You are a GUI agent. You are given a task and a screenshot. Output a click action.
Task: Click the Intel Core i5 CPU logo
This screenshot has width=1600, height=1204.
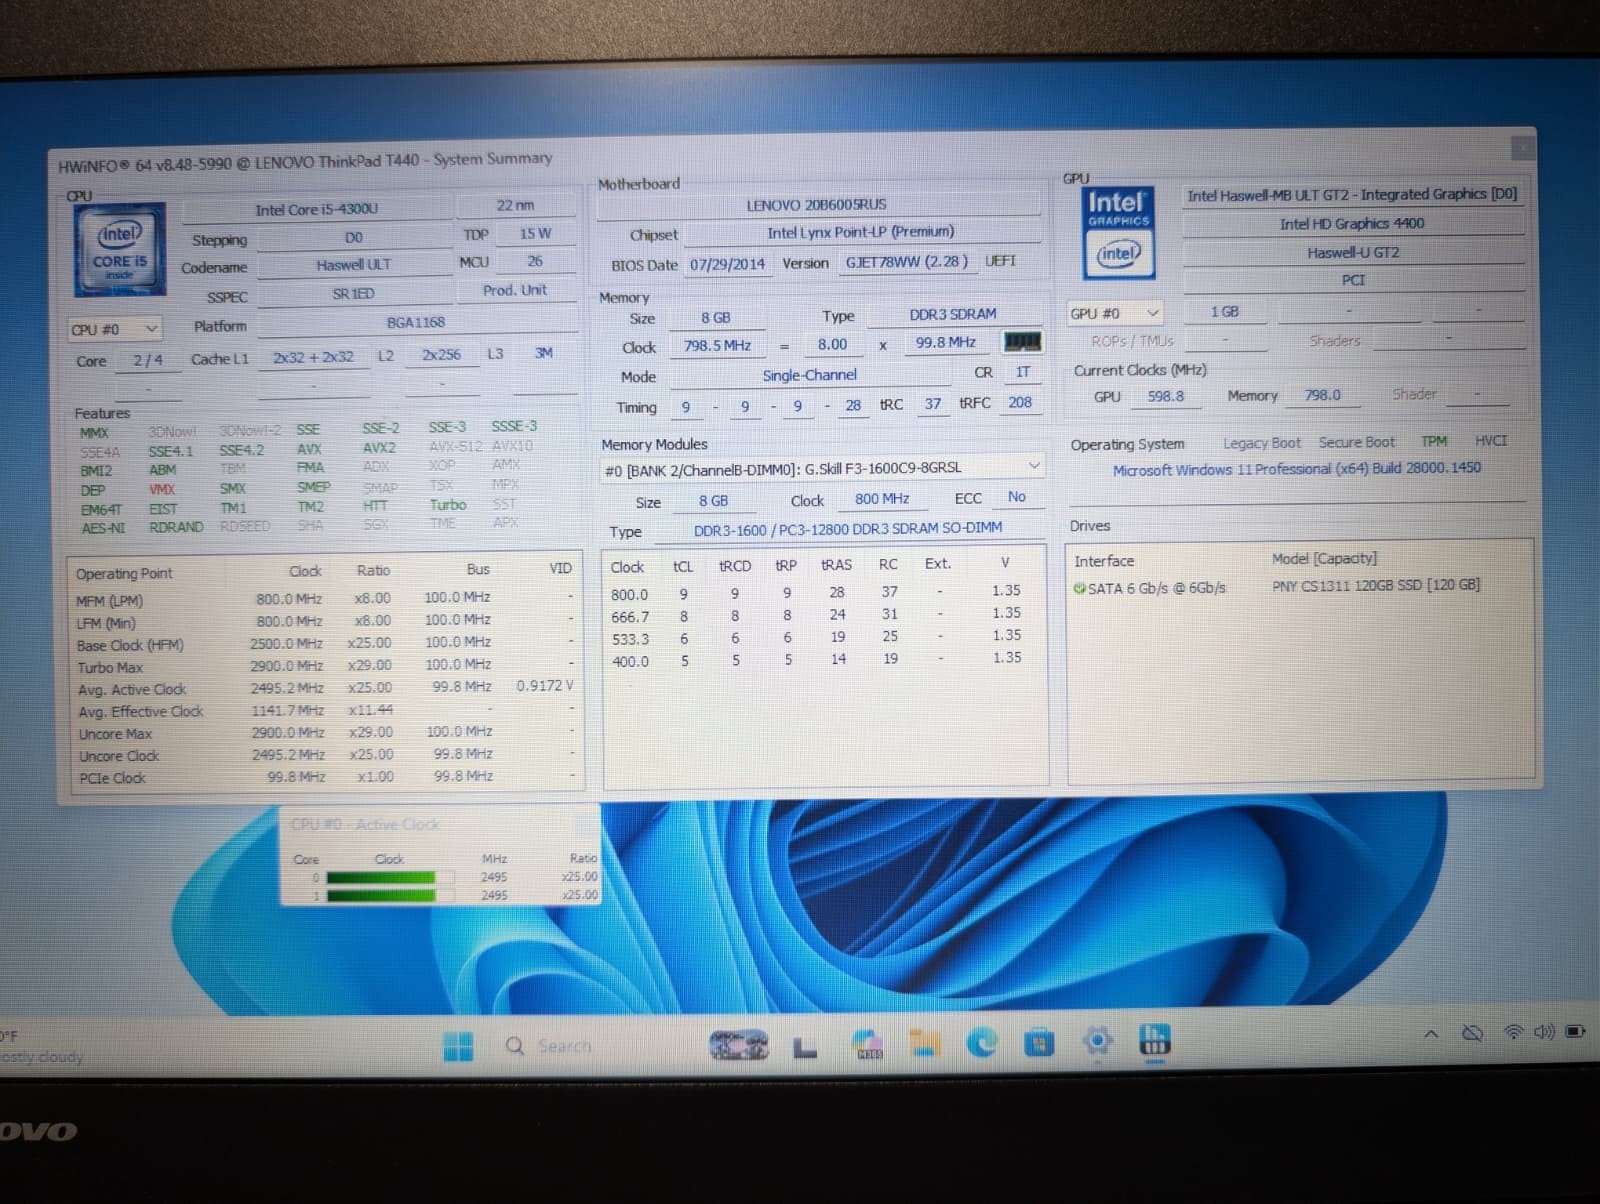119,250
